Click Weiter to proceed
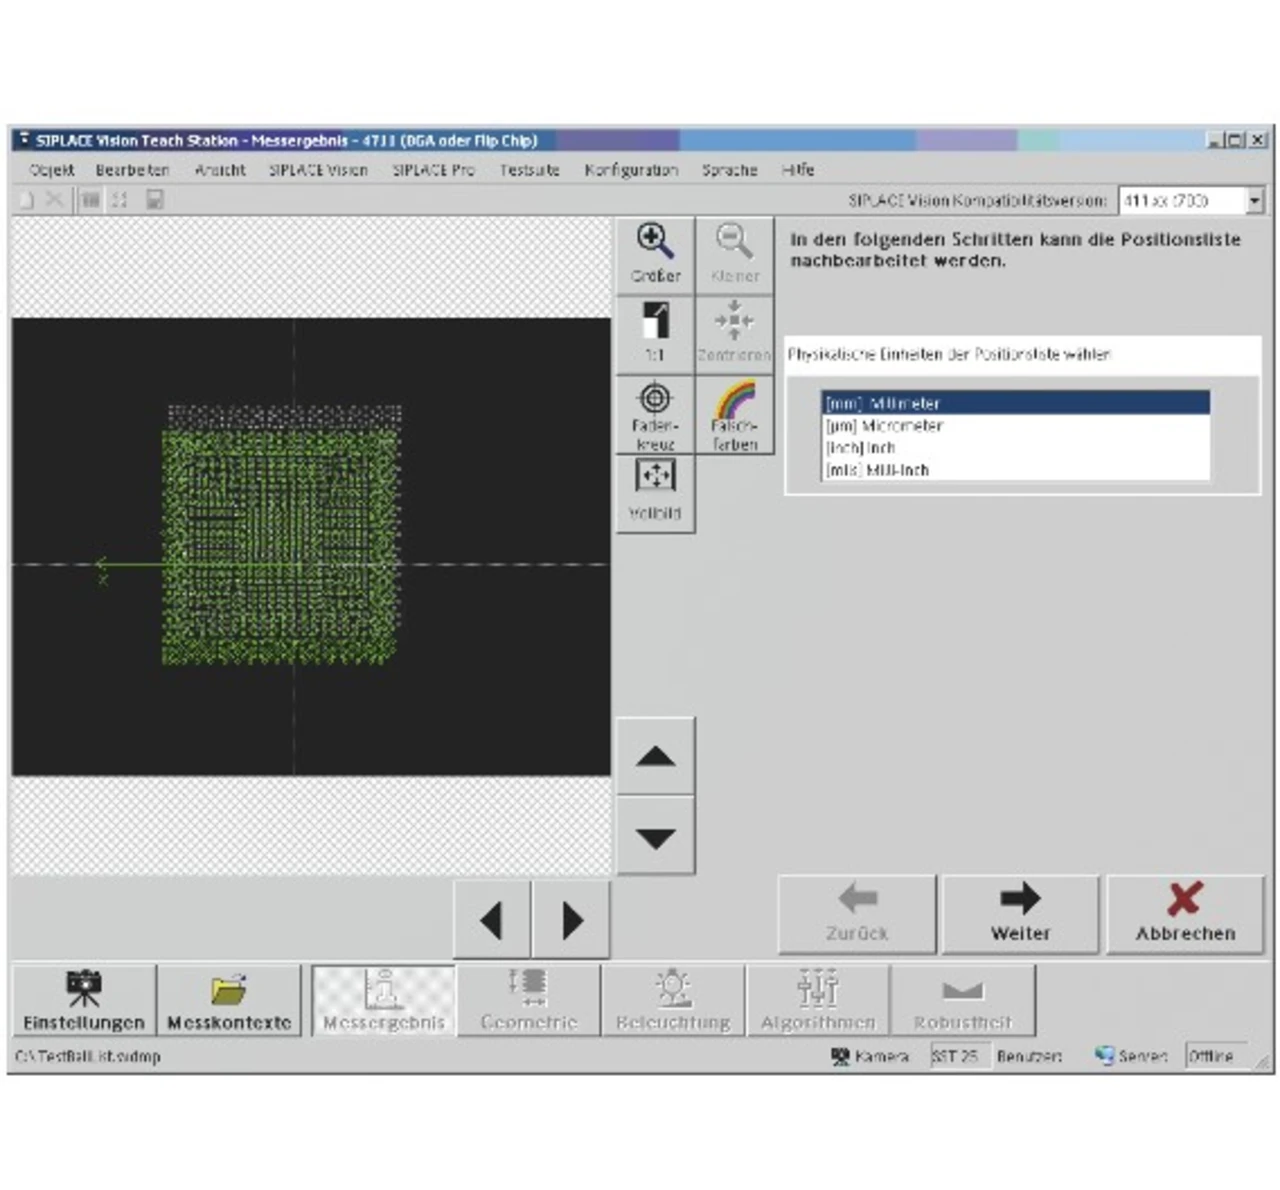The height and width of the screenshot is (1190, 1280). click(x=1020, y=915)
